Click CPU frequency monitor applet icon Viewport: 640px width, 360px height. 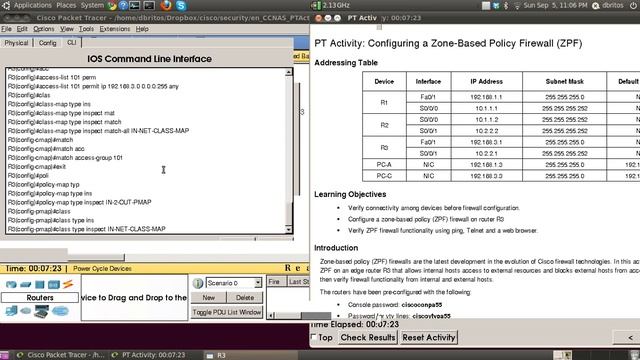pos(316,6)
